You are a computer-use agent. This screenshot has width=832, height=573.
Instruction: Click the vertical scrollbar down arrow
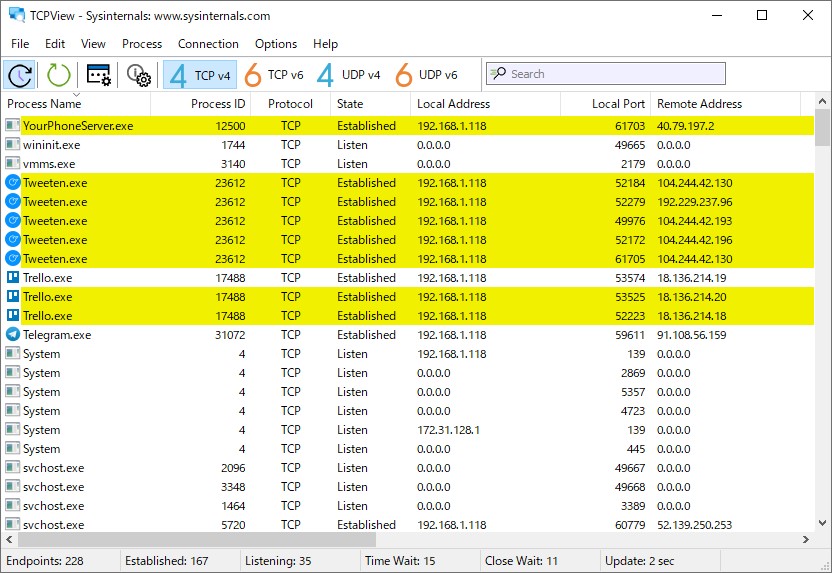pyautogui.click(x=822, y=523)
